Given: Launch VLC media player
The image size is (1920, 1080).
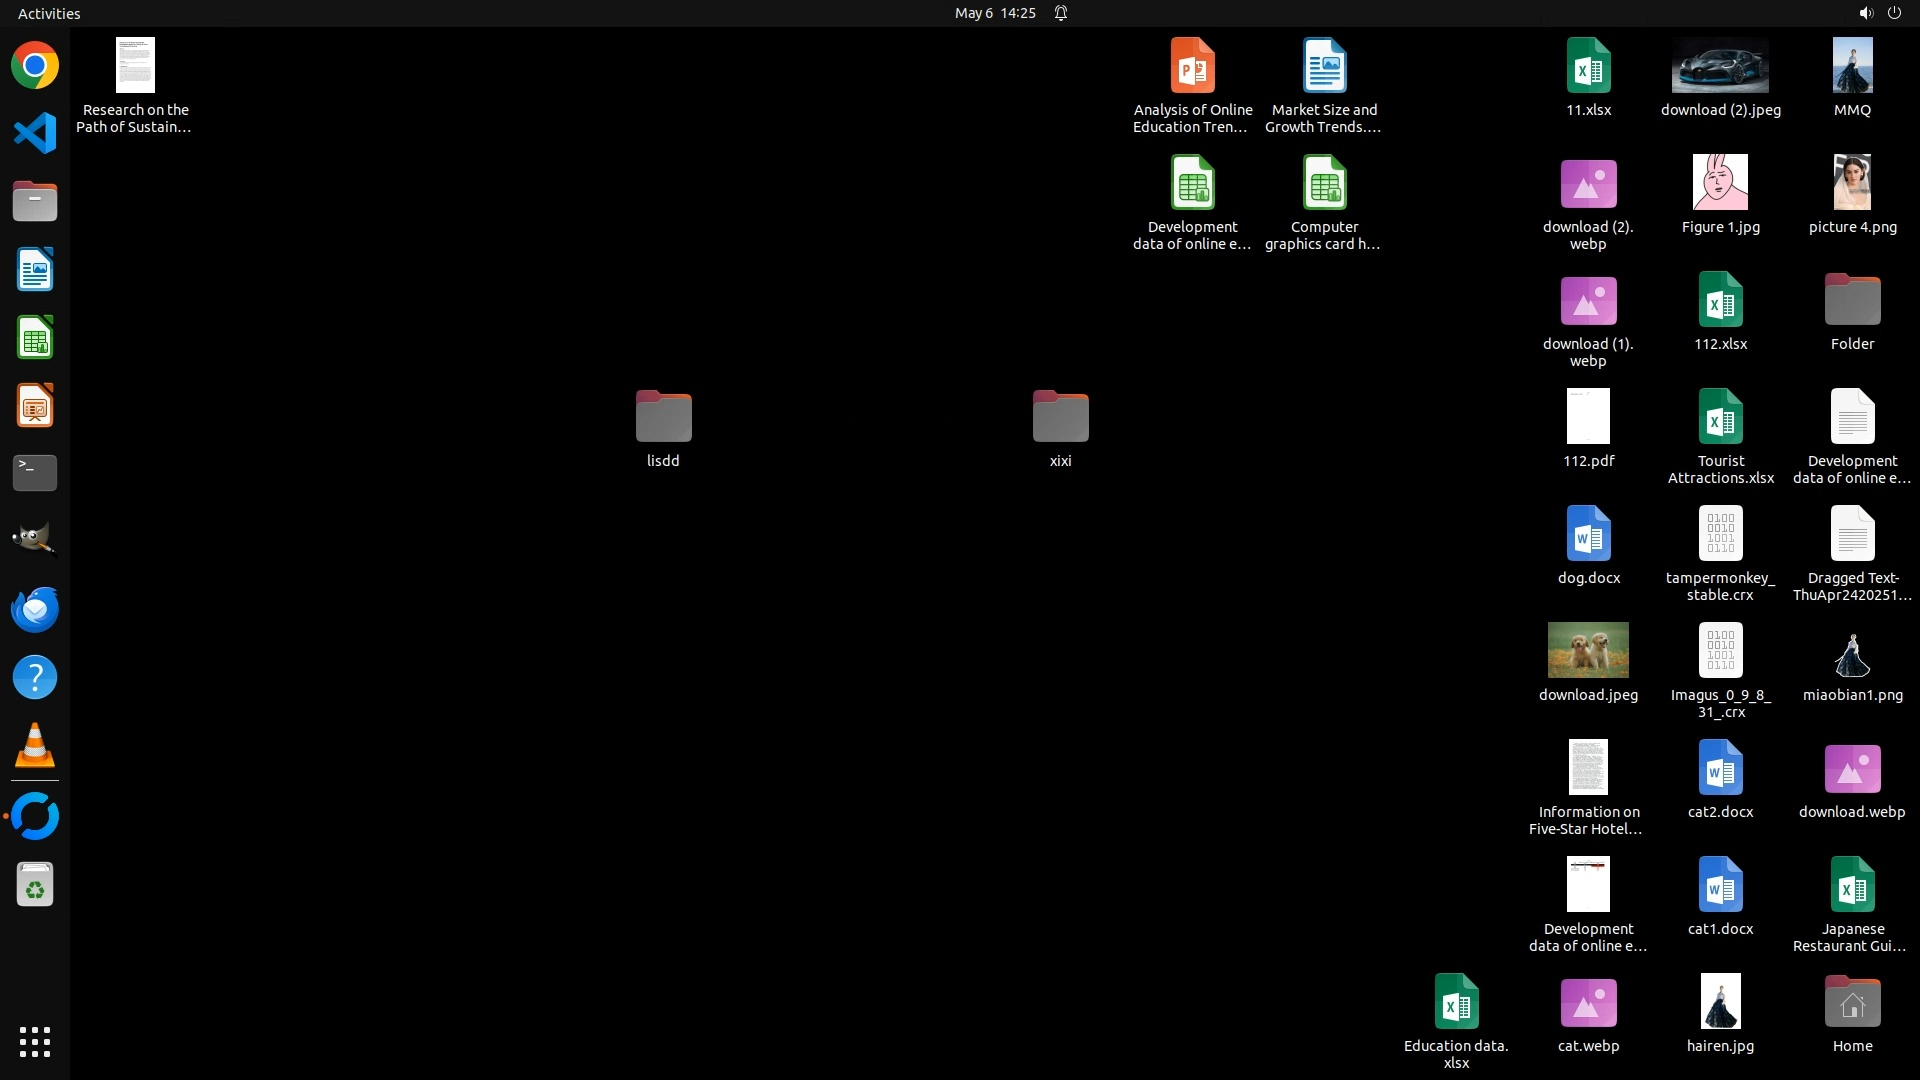Looking at the screenshot, I should [35, 746].
